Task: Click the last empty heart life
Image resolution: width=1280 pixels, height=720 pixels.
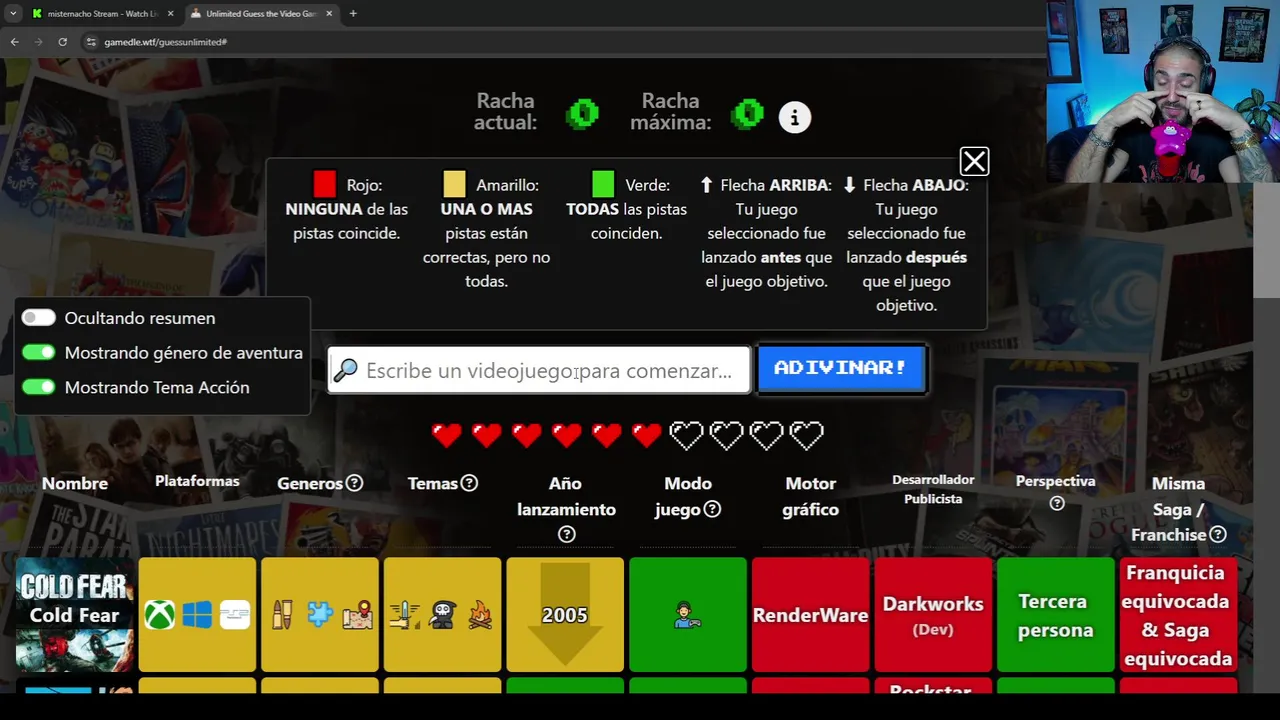Action: tap(807, 435)
